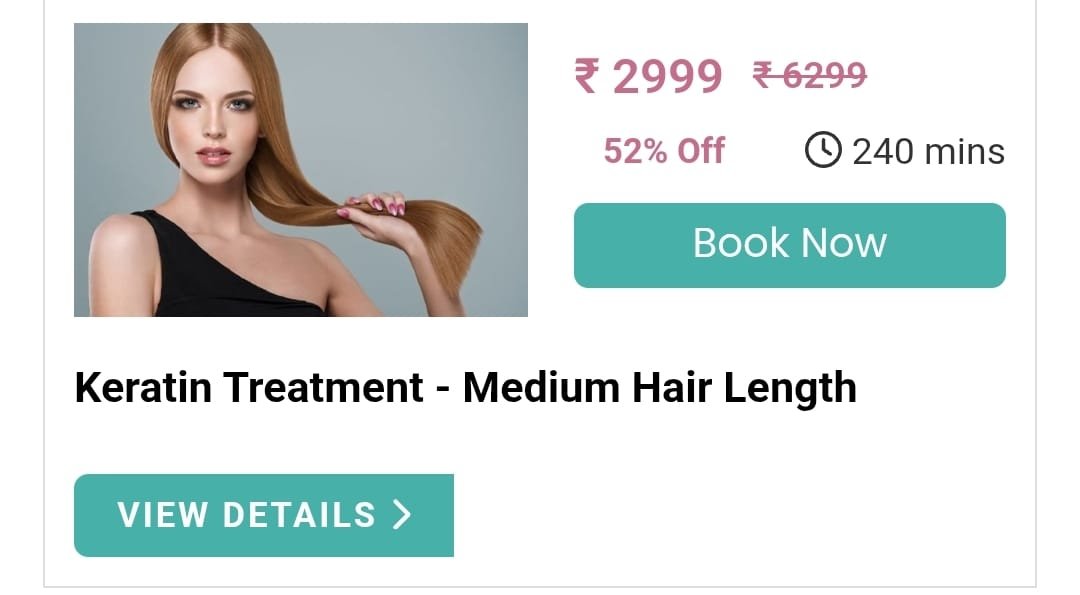Open the Keratin Treatment title link
The height and width of the screenshot is (595, 1080).
point(465,388)
